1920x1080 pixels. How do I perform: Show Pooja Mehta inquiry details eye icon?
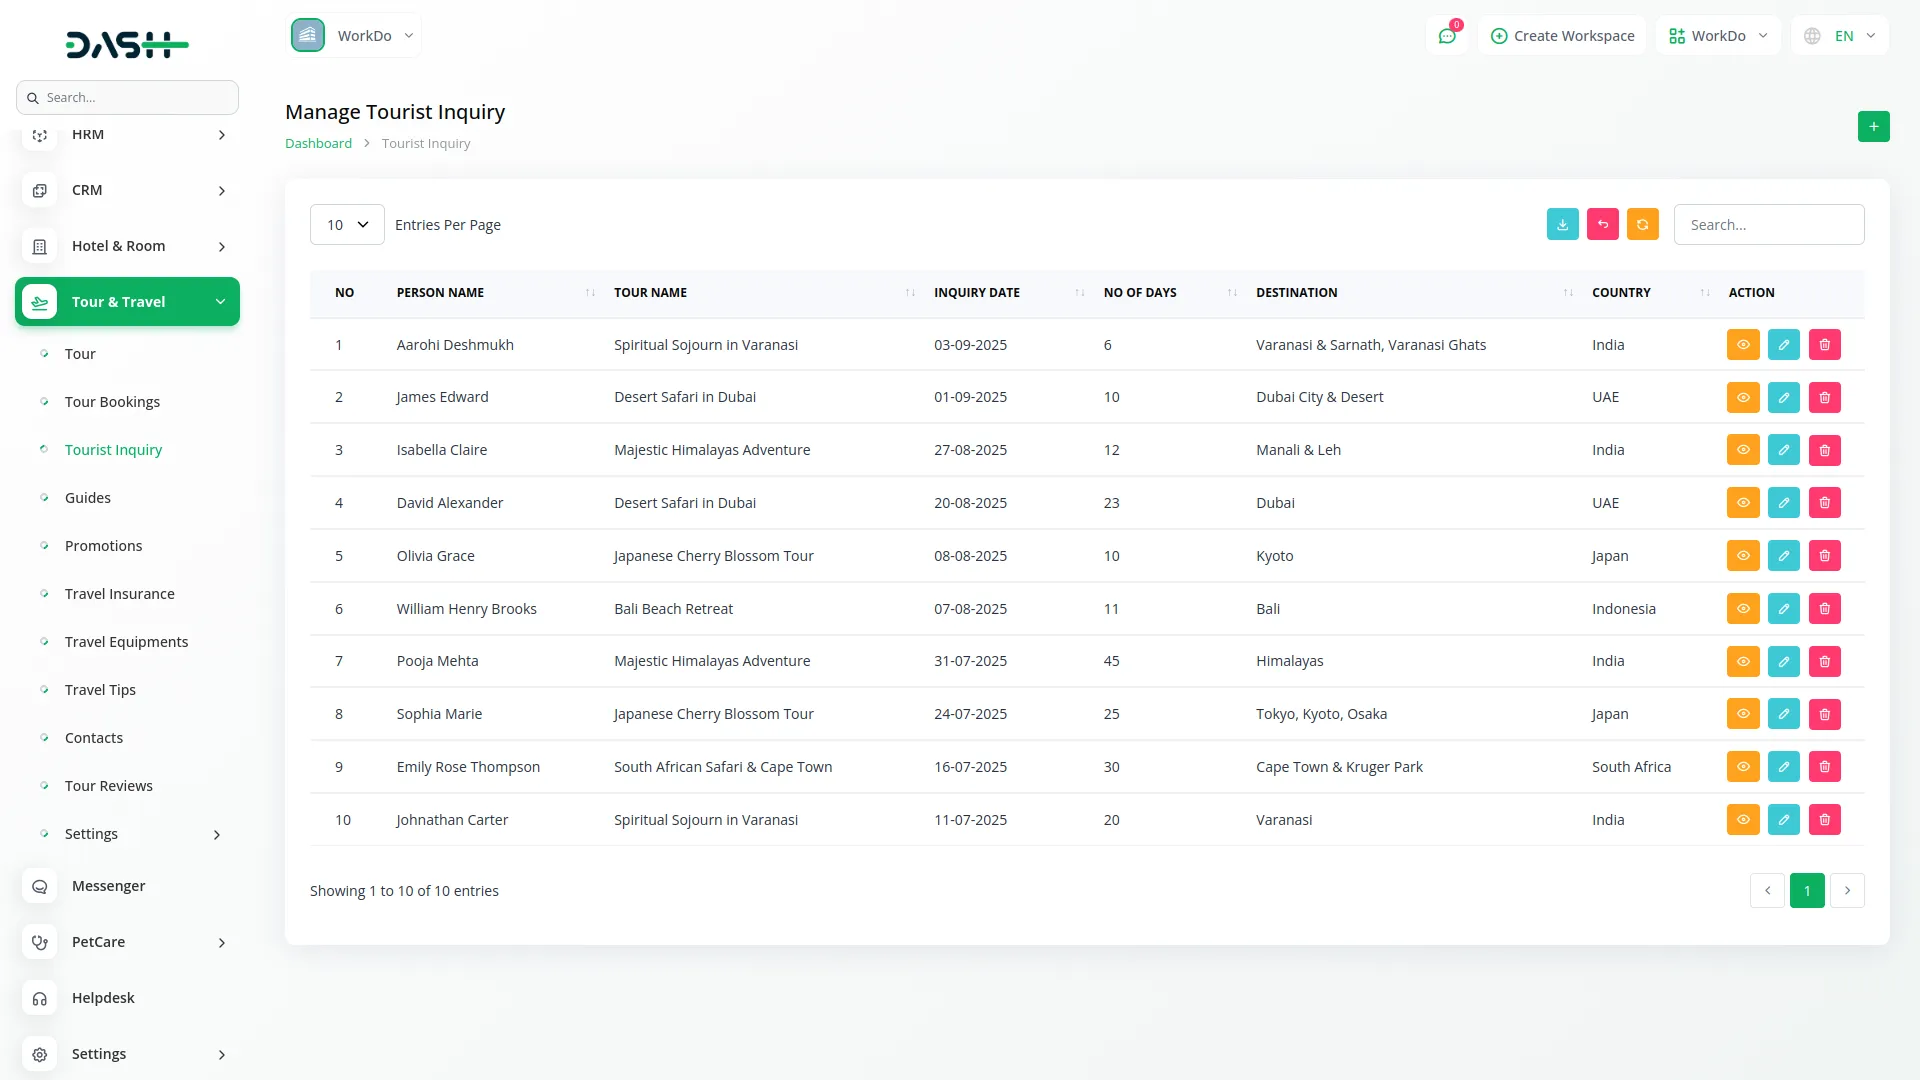coord(1742,662)
